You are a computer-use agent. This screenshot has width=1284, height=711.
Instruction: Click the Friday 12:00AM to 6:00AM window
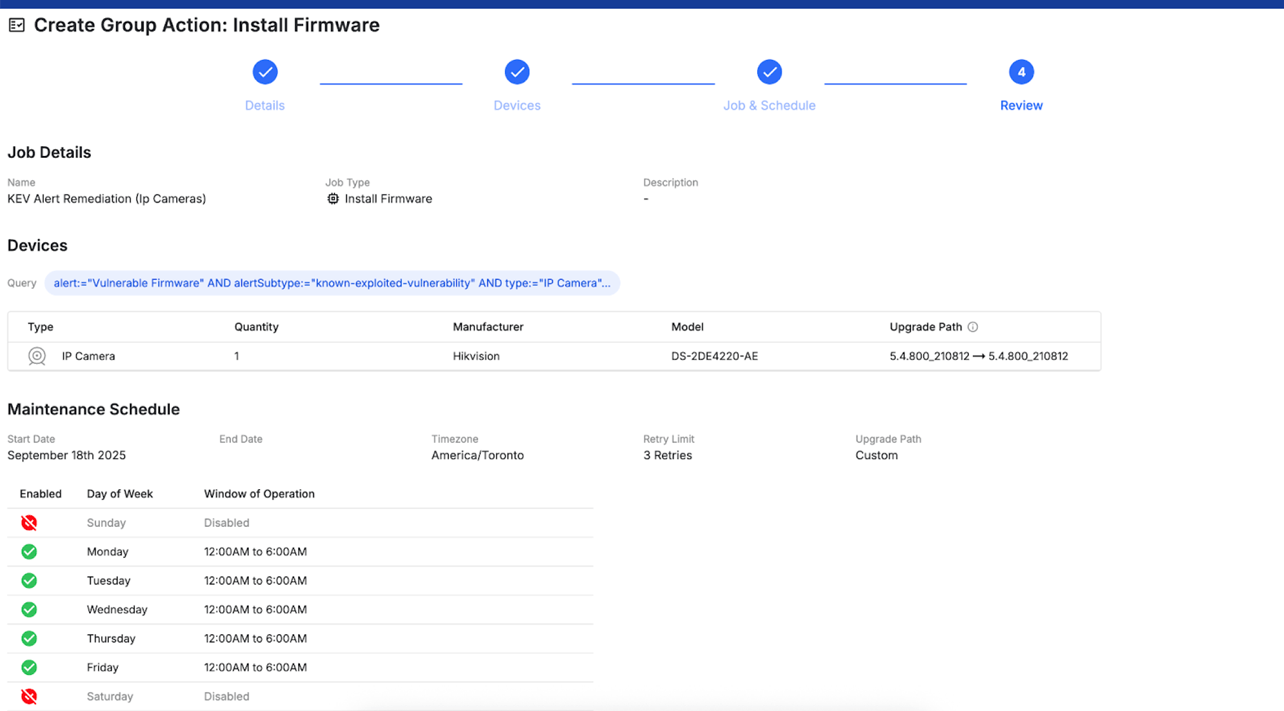255,668
